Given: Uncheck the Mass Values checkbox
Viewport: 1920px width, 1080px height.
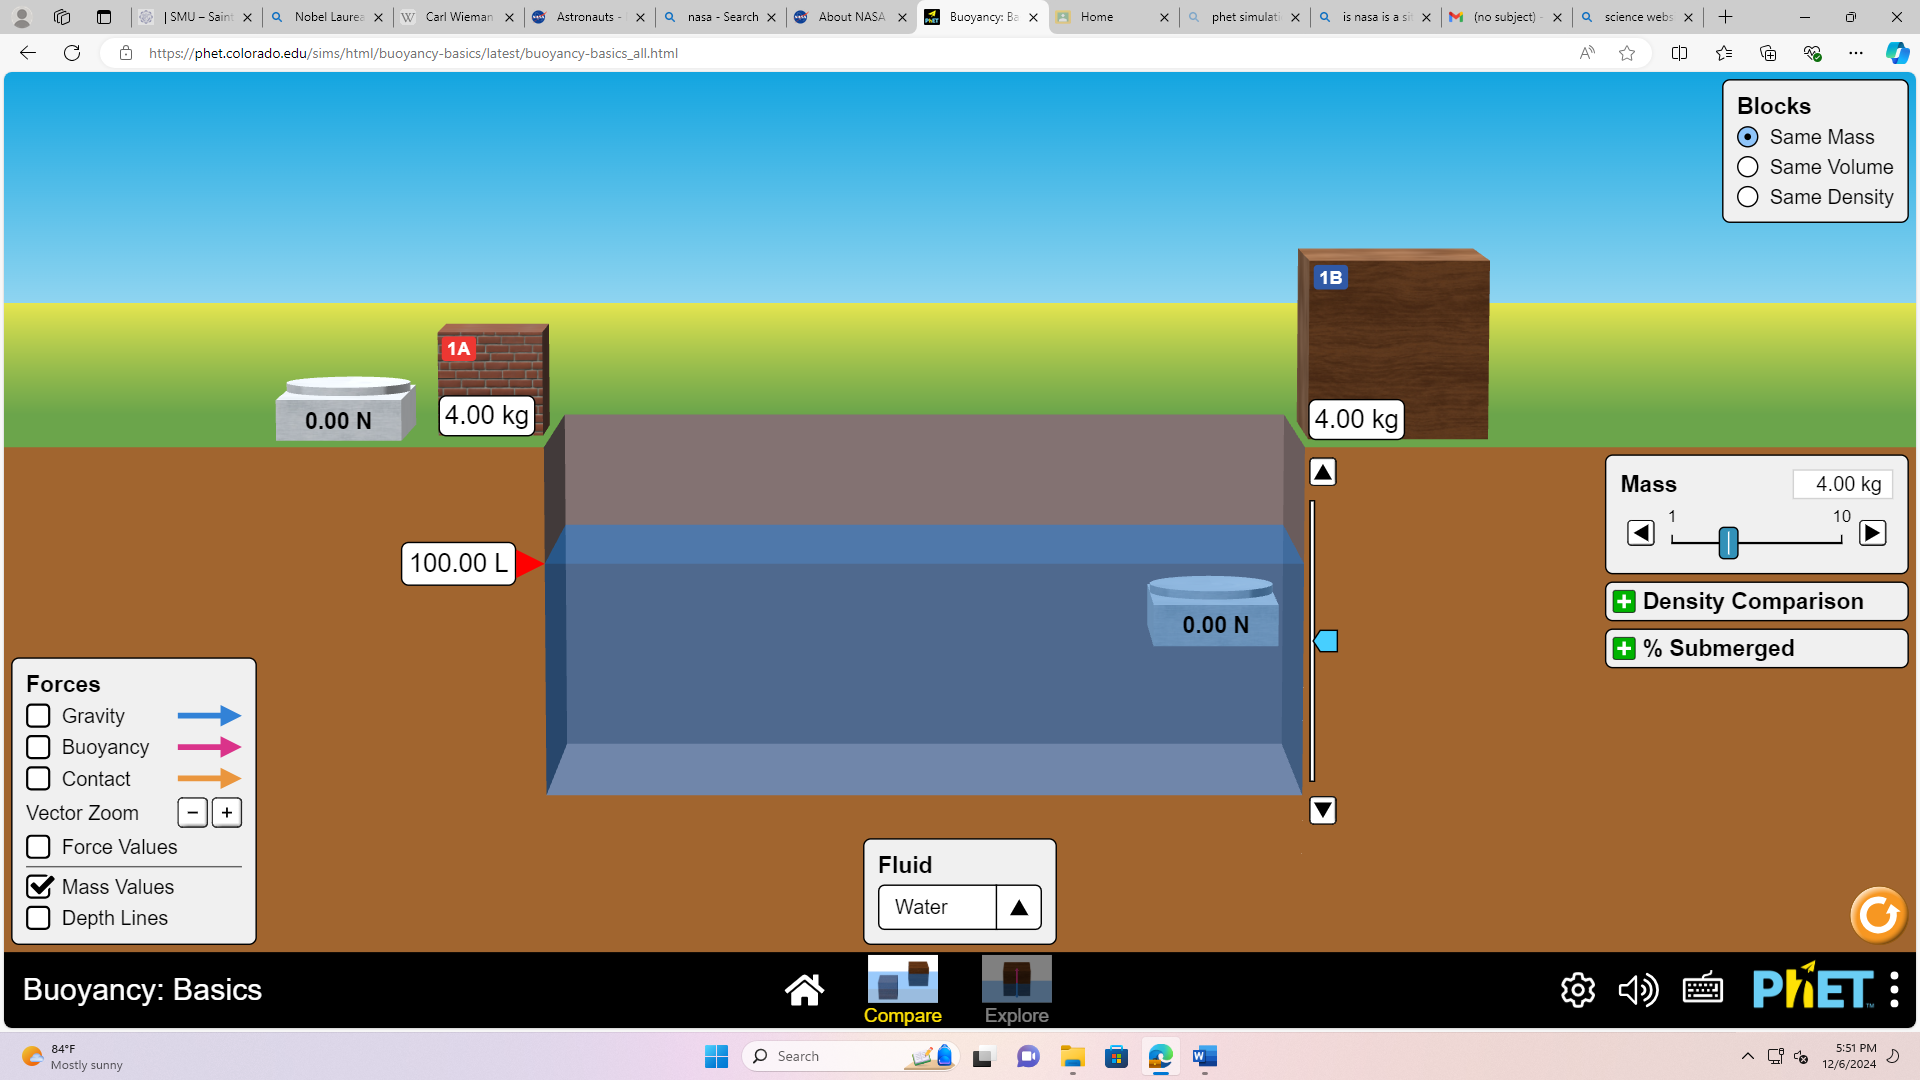Looking at the screenshot, I should tap(38, 887).
